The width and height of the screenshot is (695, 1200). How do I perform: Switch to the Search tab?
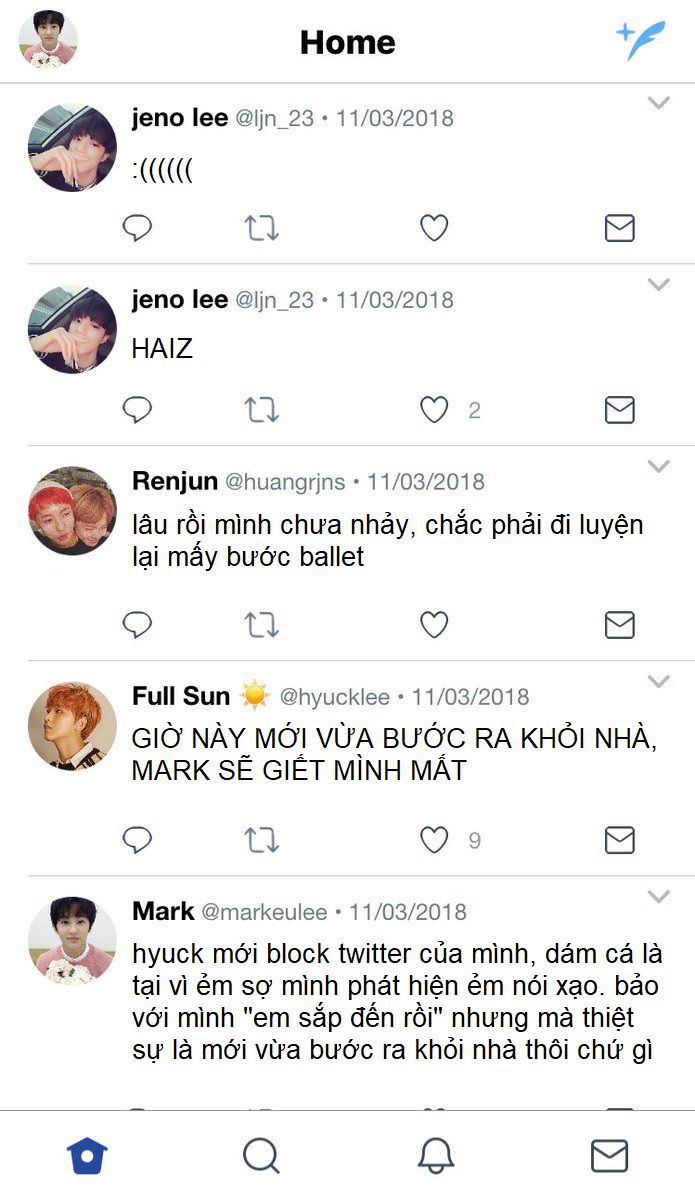pos(261,1157)
